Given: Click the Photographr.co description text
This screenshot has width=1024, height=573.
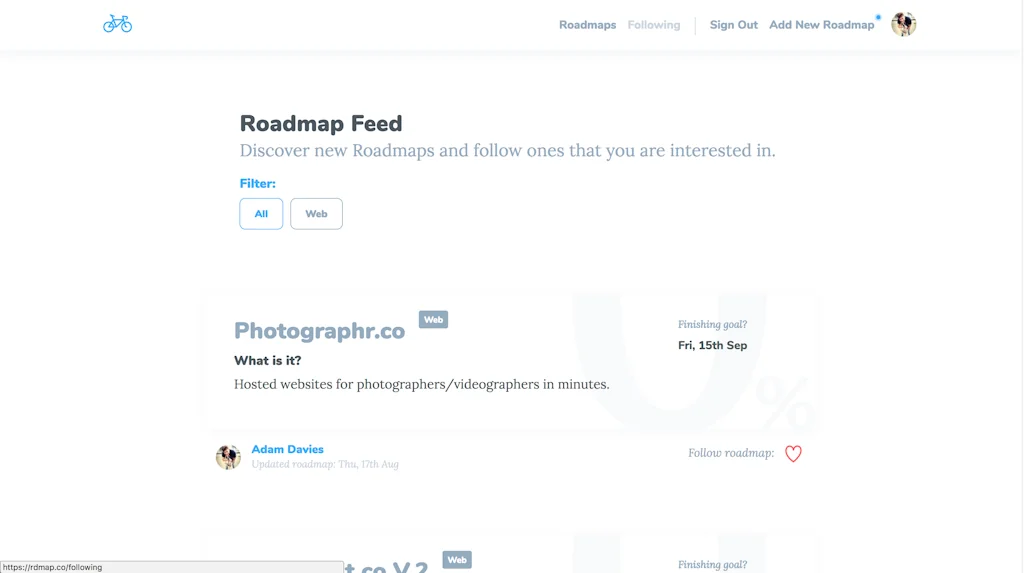Looking at the screenshot, I should point(421,384).
